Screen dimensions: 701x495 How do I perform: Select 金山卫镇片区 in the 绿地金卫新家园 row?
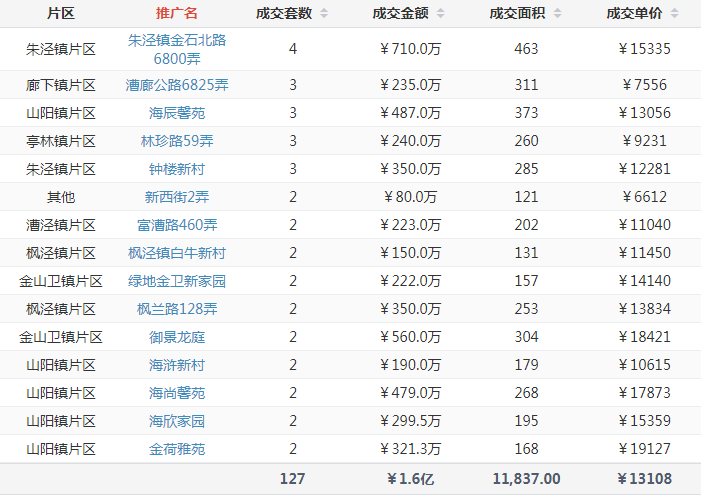pos(61,281)
